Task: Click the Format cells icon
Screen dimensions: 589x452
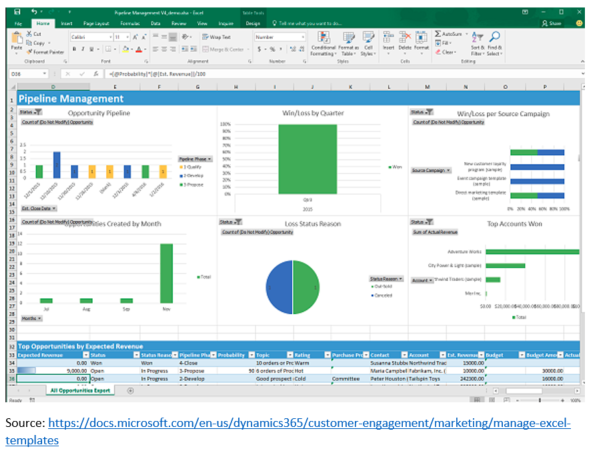Action: (x=421, y=38)
